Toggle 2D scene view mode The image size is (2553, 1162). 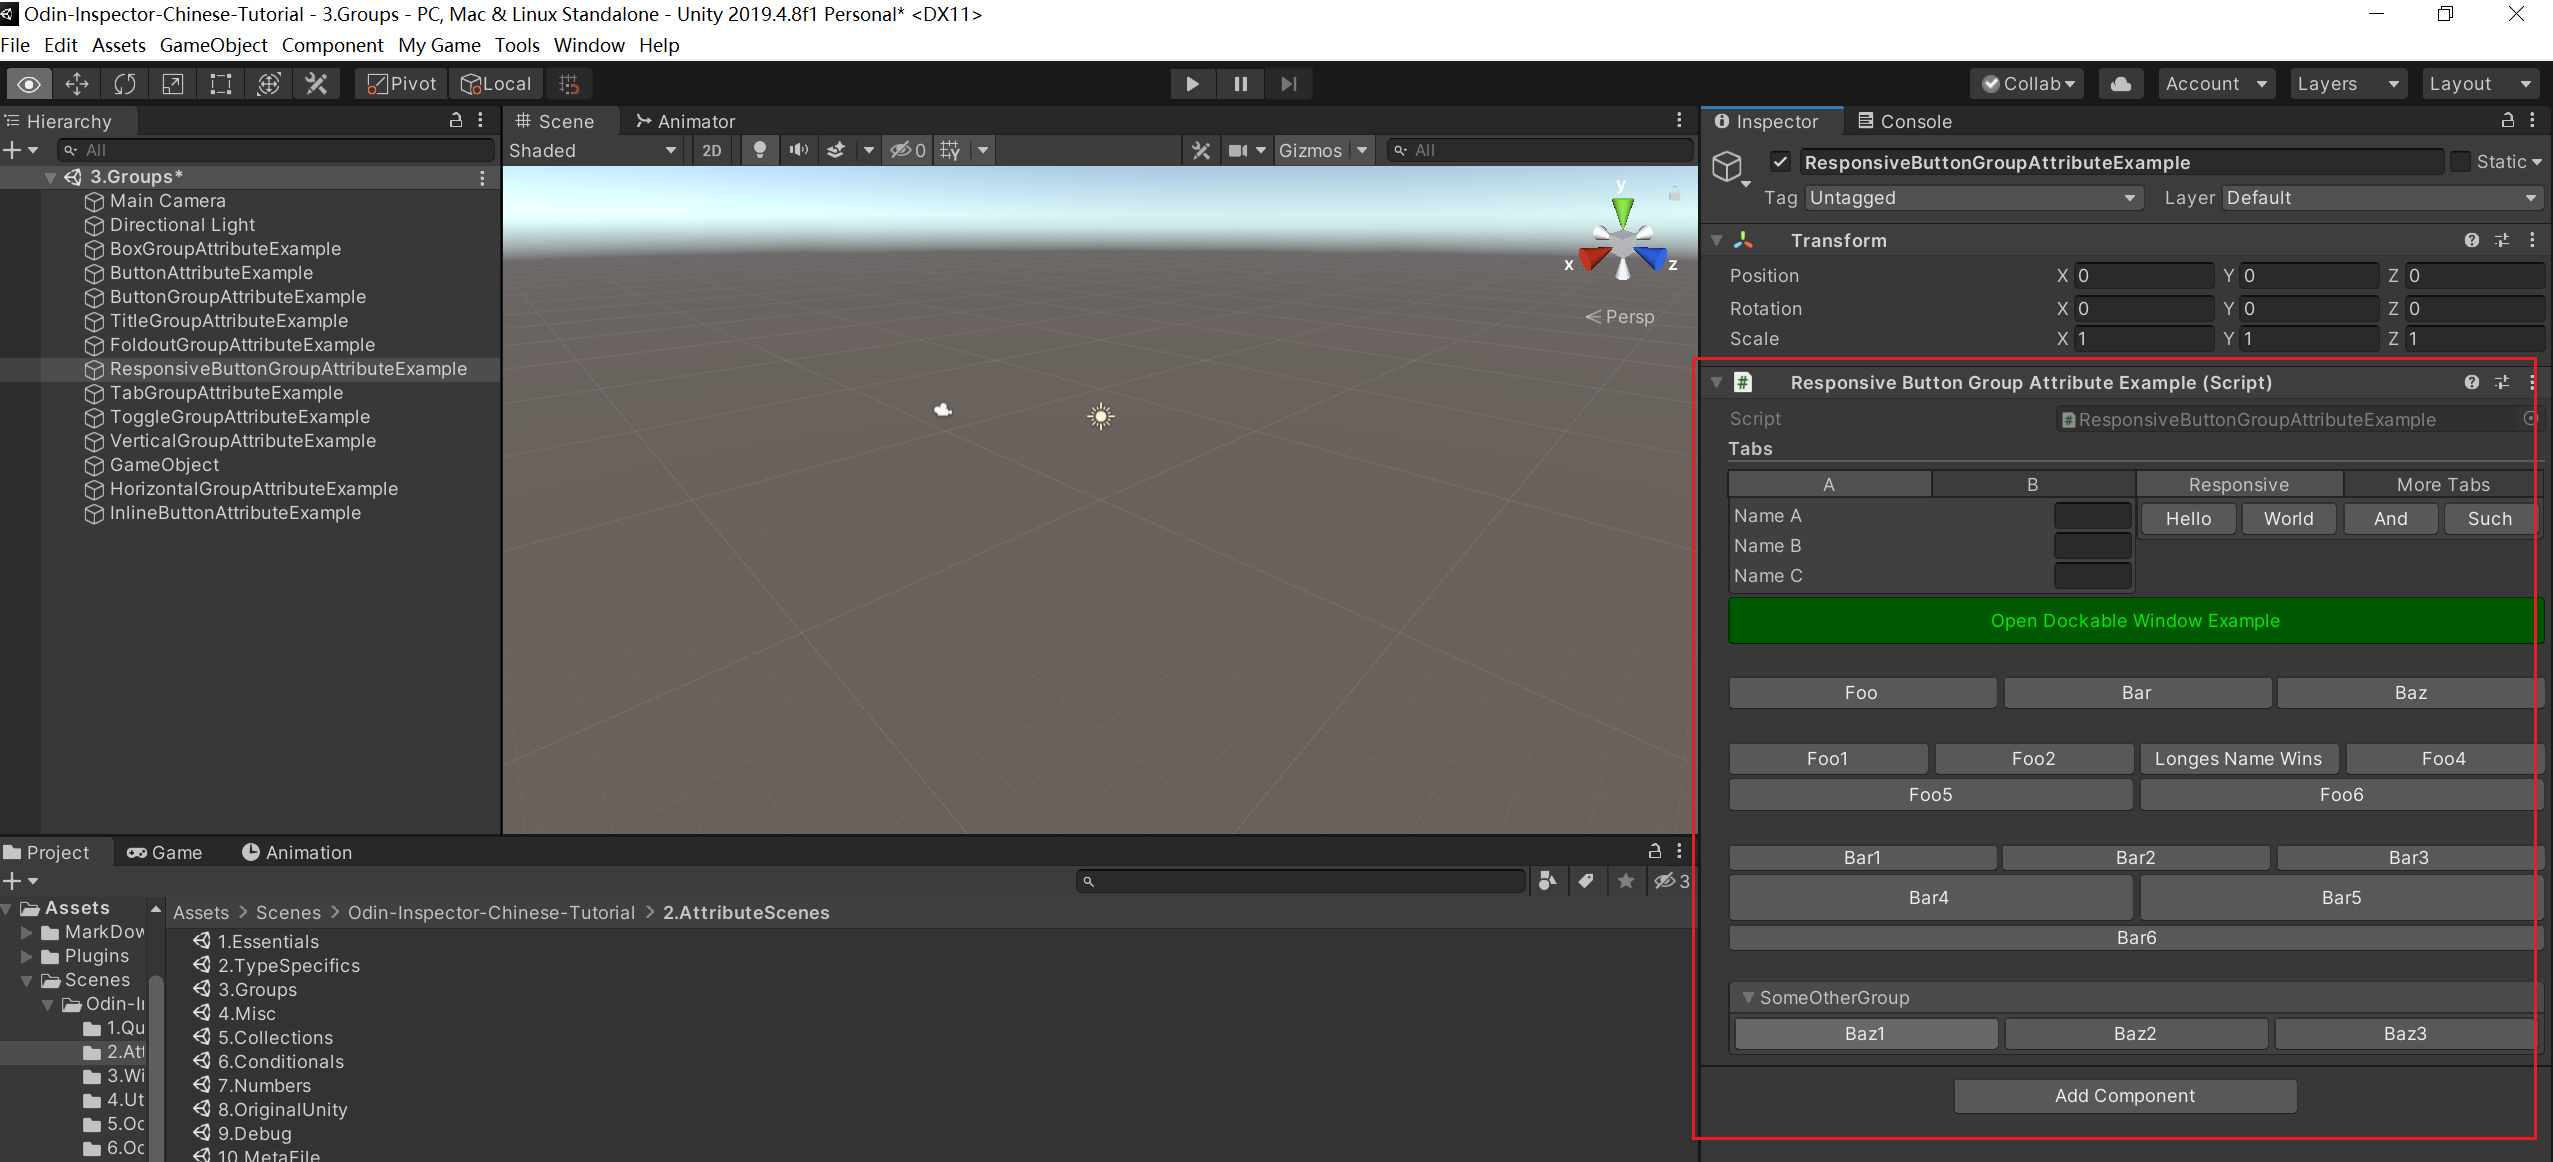click(712, 150)
